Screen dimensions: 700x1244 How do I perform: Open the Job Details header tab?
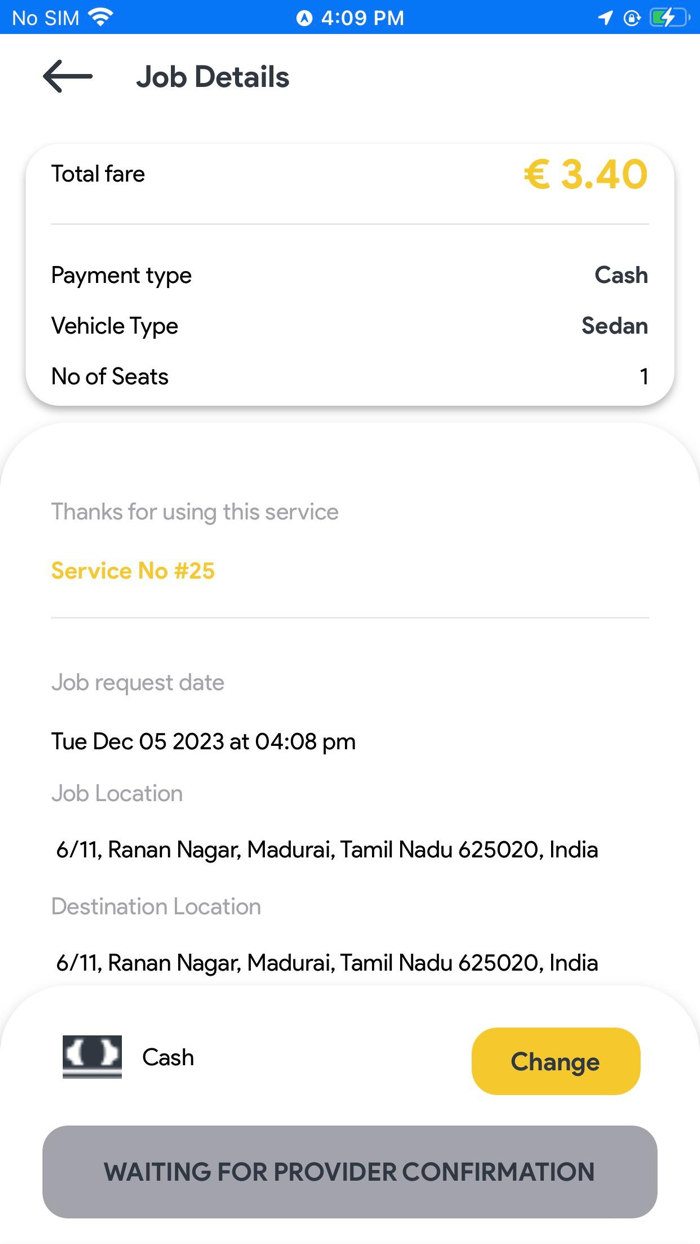tap(212, 76)
